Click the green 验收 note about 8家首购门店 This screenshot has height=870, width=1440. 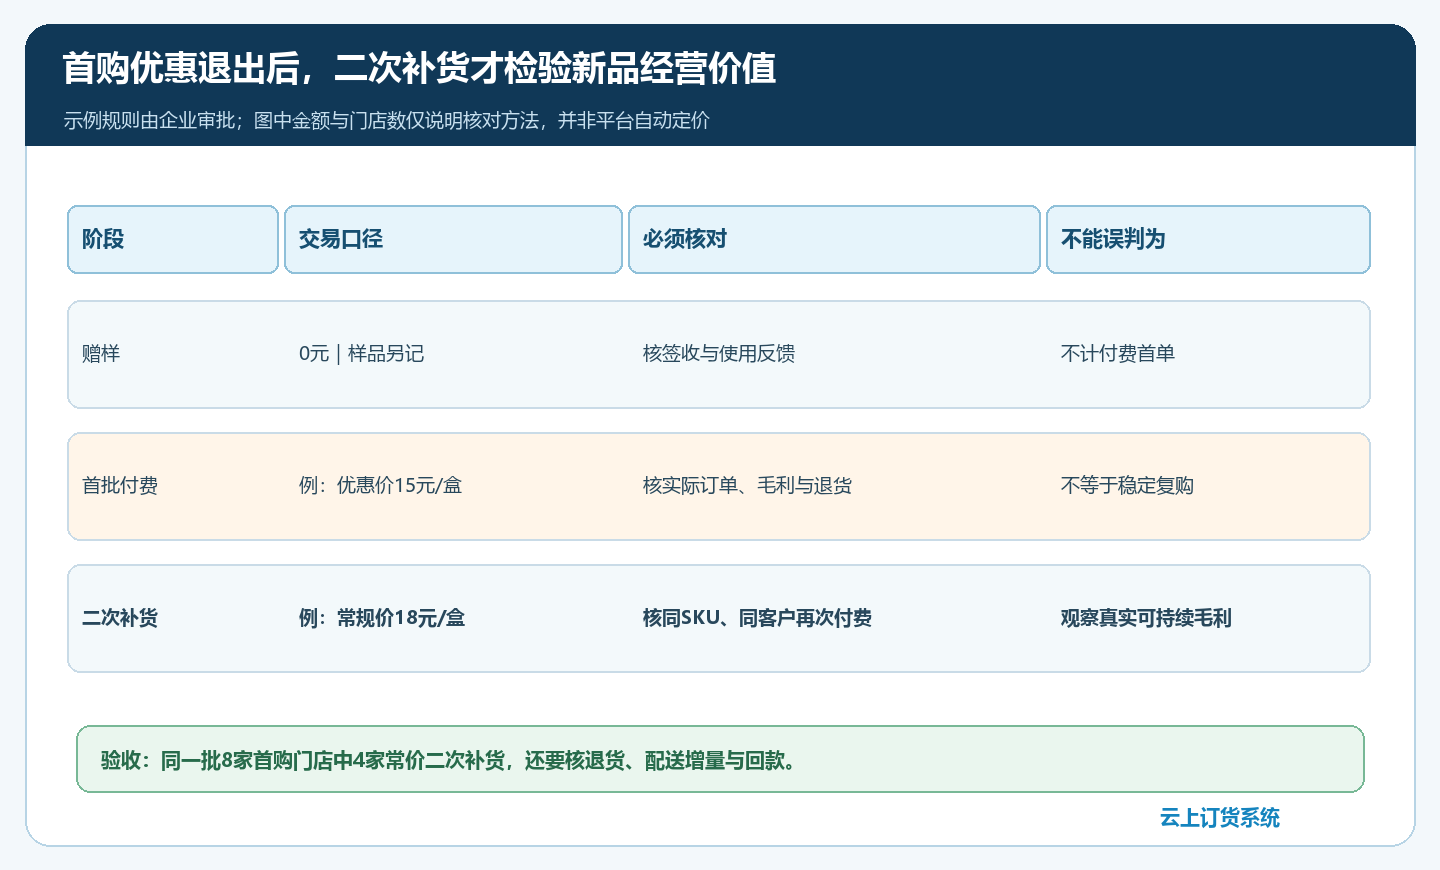point(720,759)
